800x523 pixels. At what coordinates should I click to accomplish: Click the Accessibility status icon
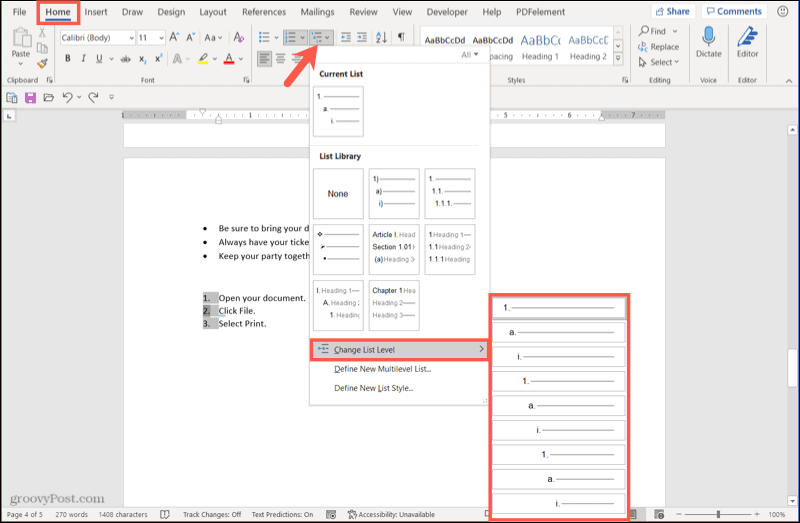[352, 514]
